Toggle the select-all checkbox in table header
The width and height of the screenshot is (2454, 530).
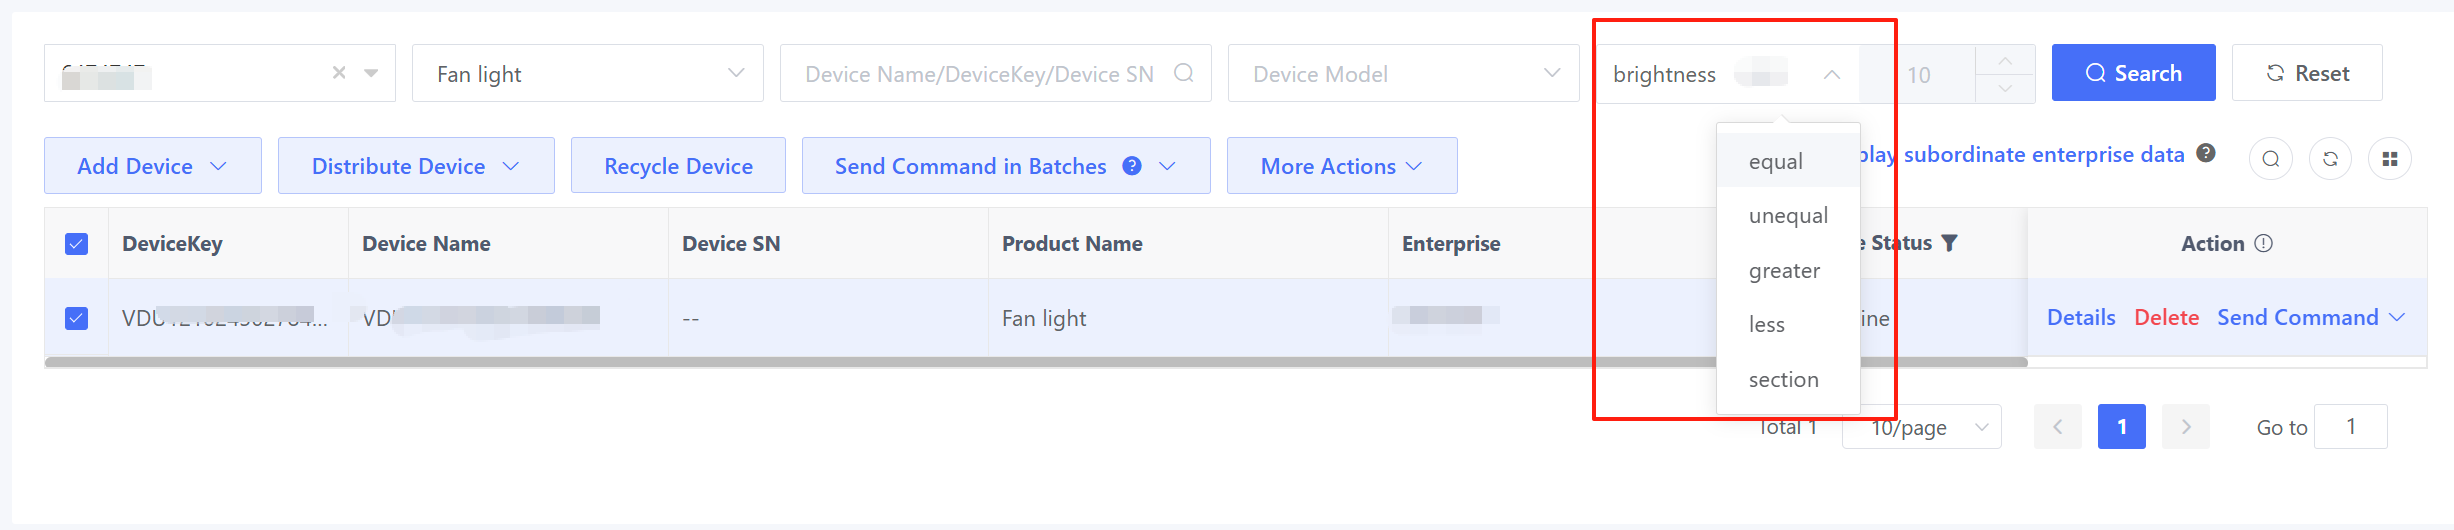76,244
